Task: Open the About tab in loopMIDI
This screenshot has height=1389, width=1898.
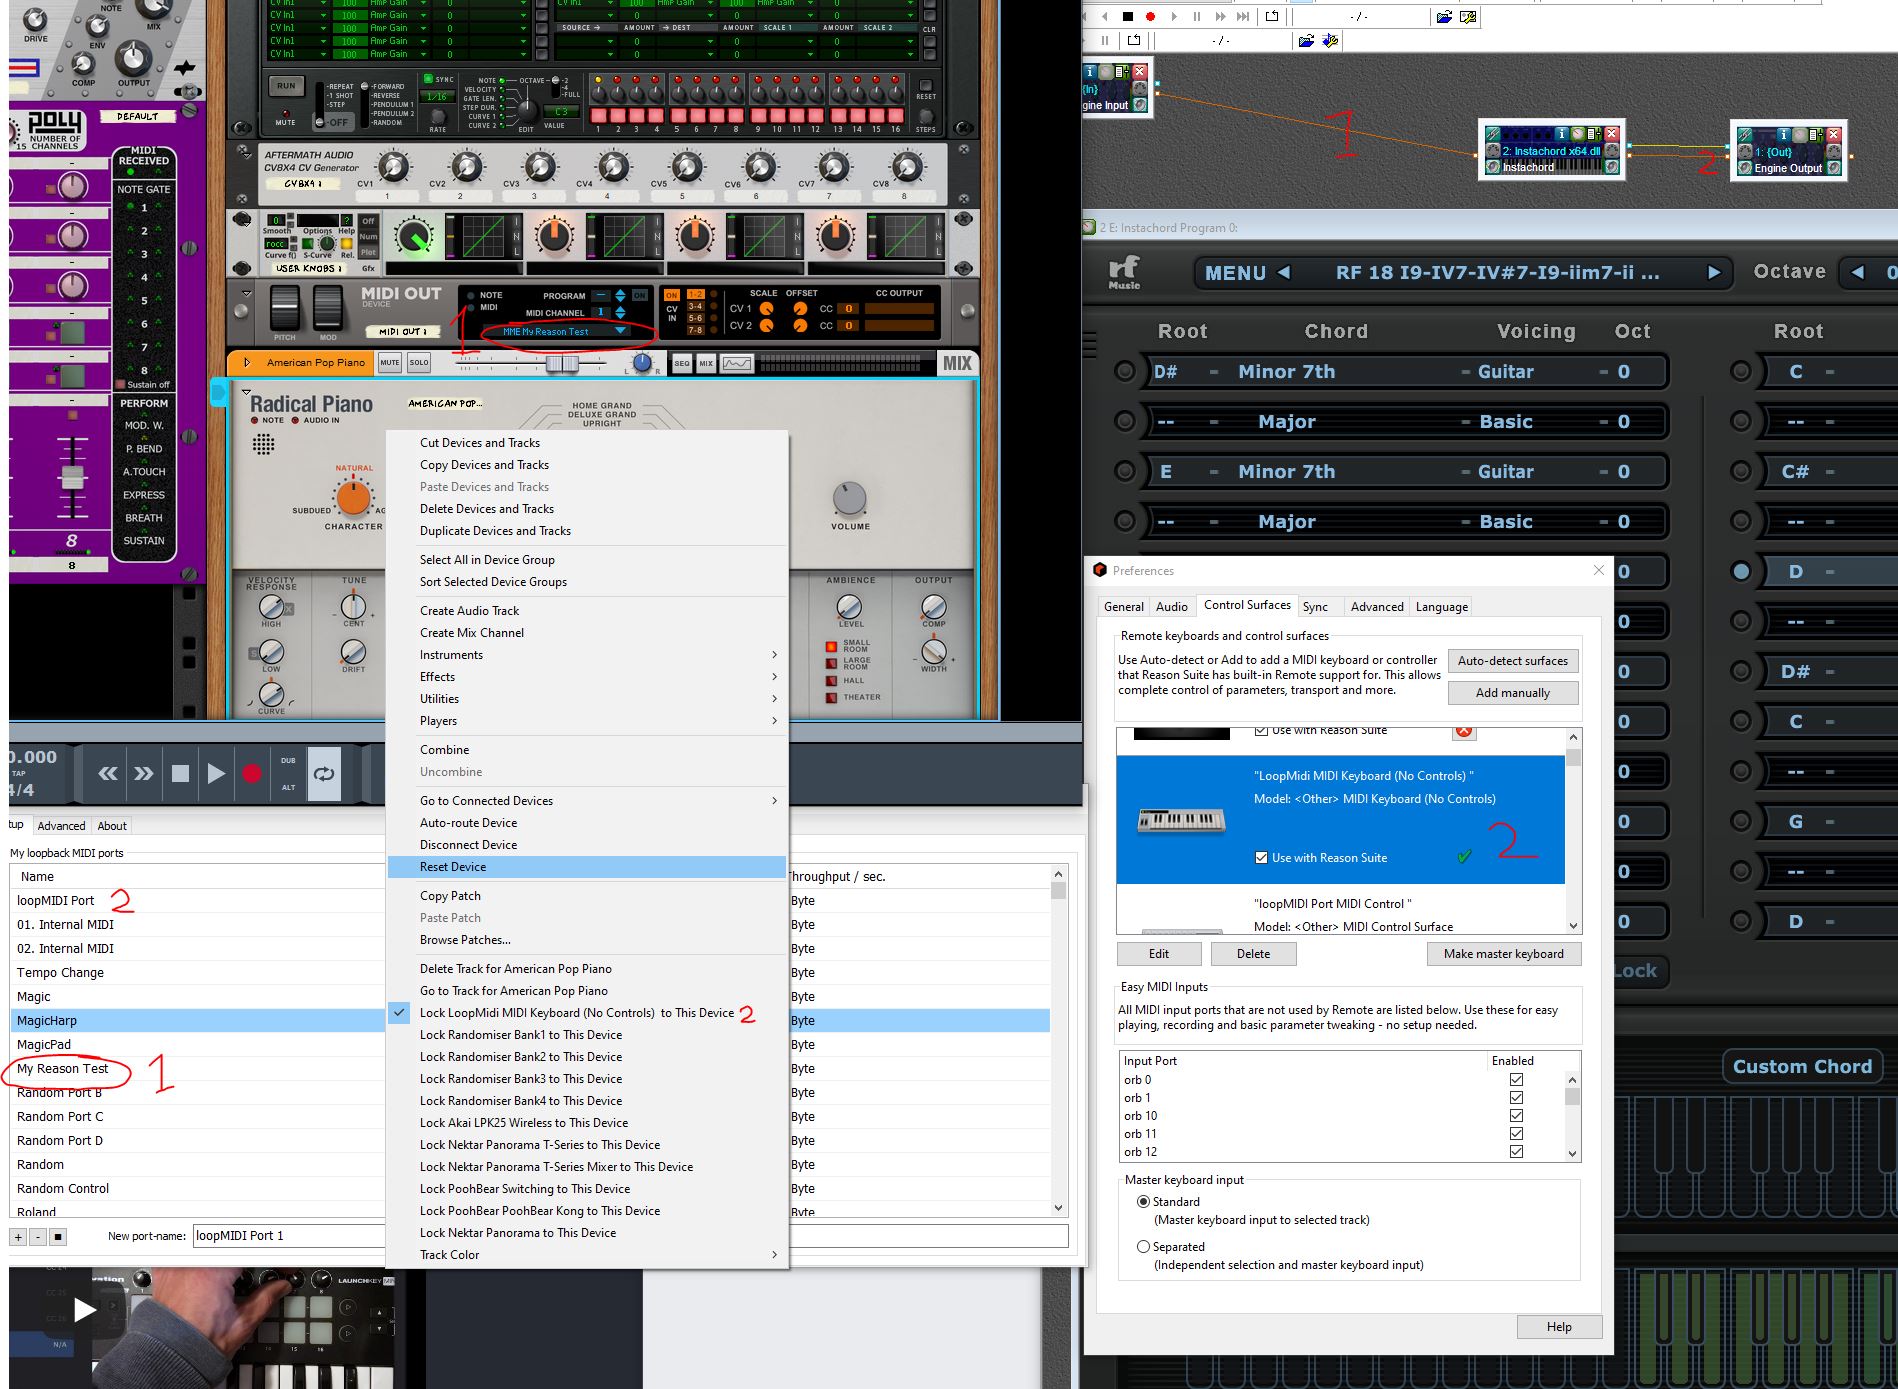Action: 112,825
